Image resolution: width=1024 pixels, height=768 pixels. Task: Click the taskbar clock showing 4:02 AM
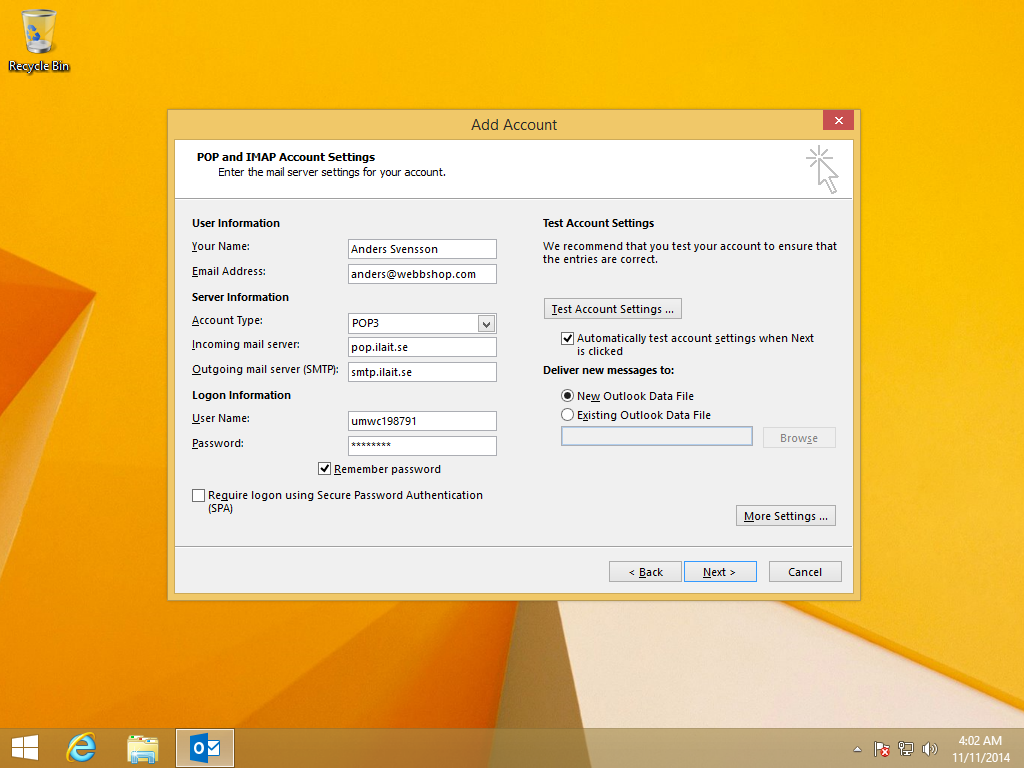pyautogui.click(x=979, y=748)
